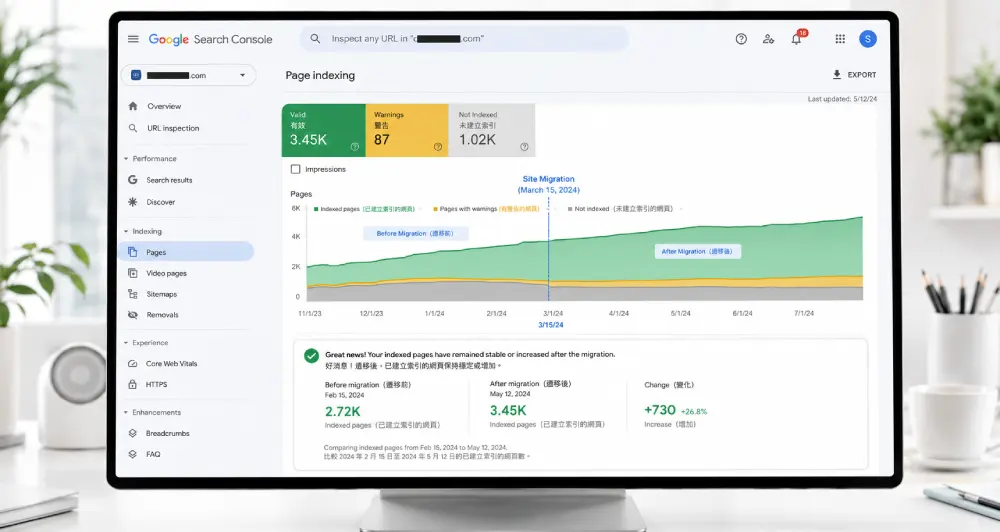Click the EXPORT button
1000x532 pixels.
pyautogui.click(x=854, y=75)
